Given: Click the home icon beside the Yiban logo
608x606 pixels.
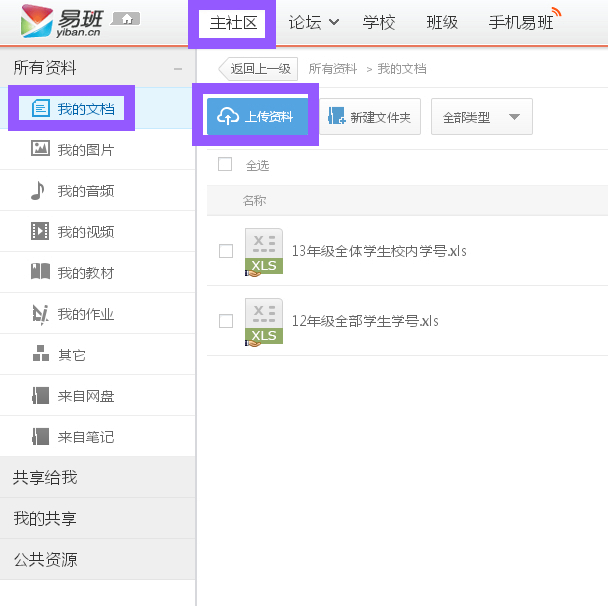Looking at the screenshot, I should click(127, 18).
